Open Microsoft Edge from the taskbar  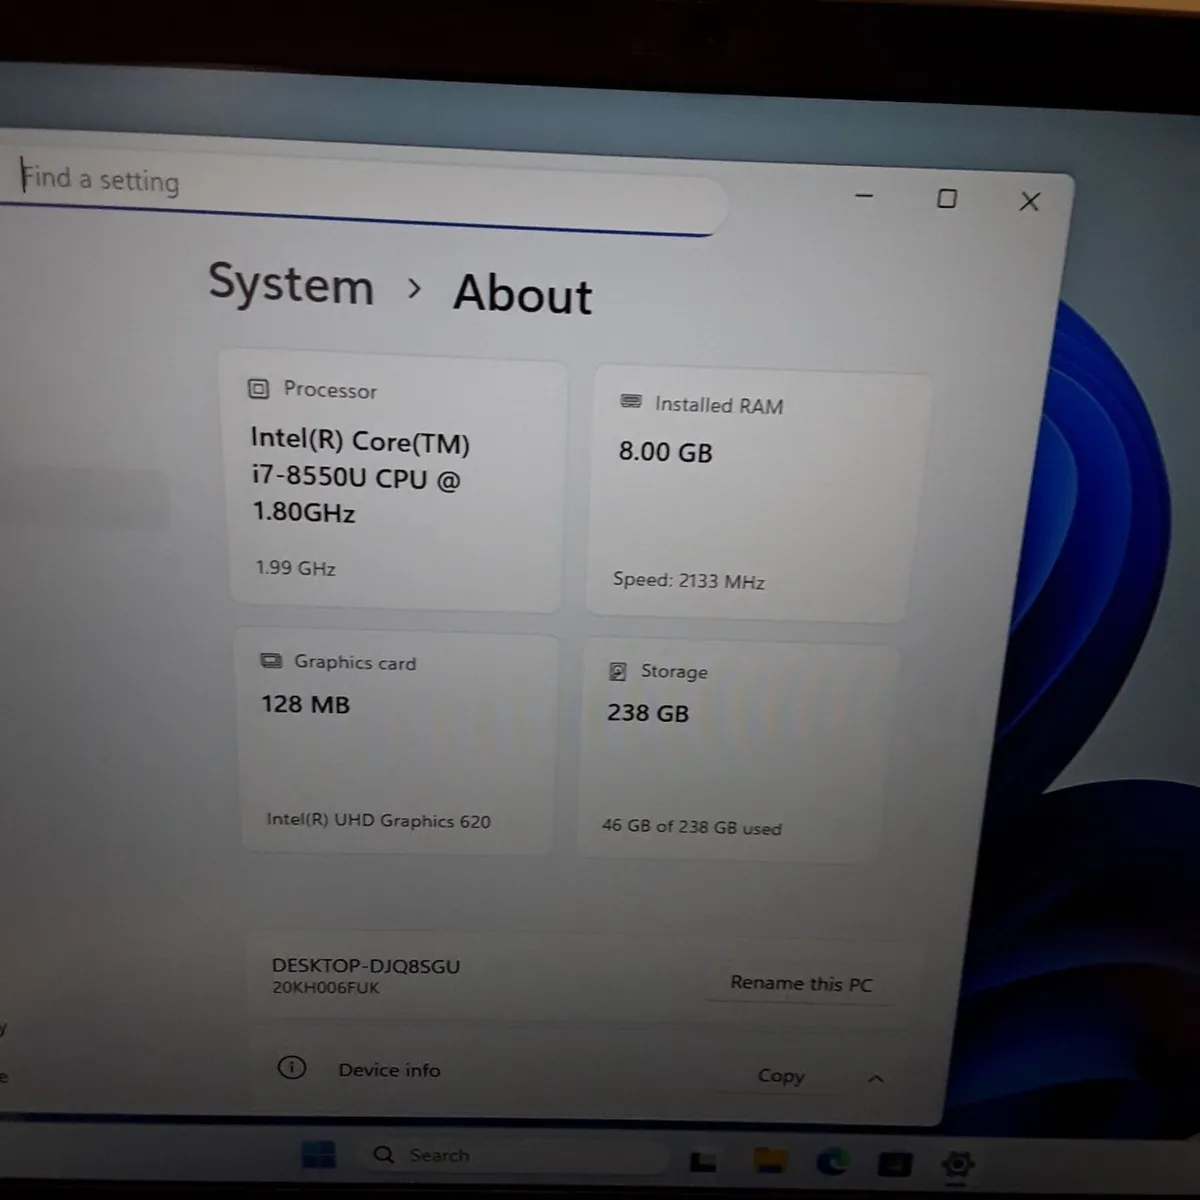pos(832,1161)
